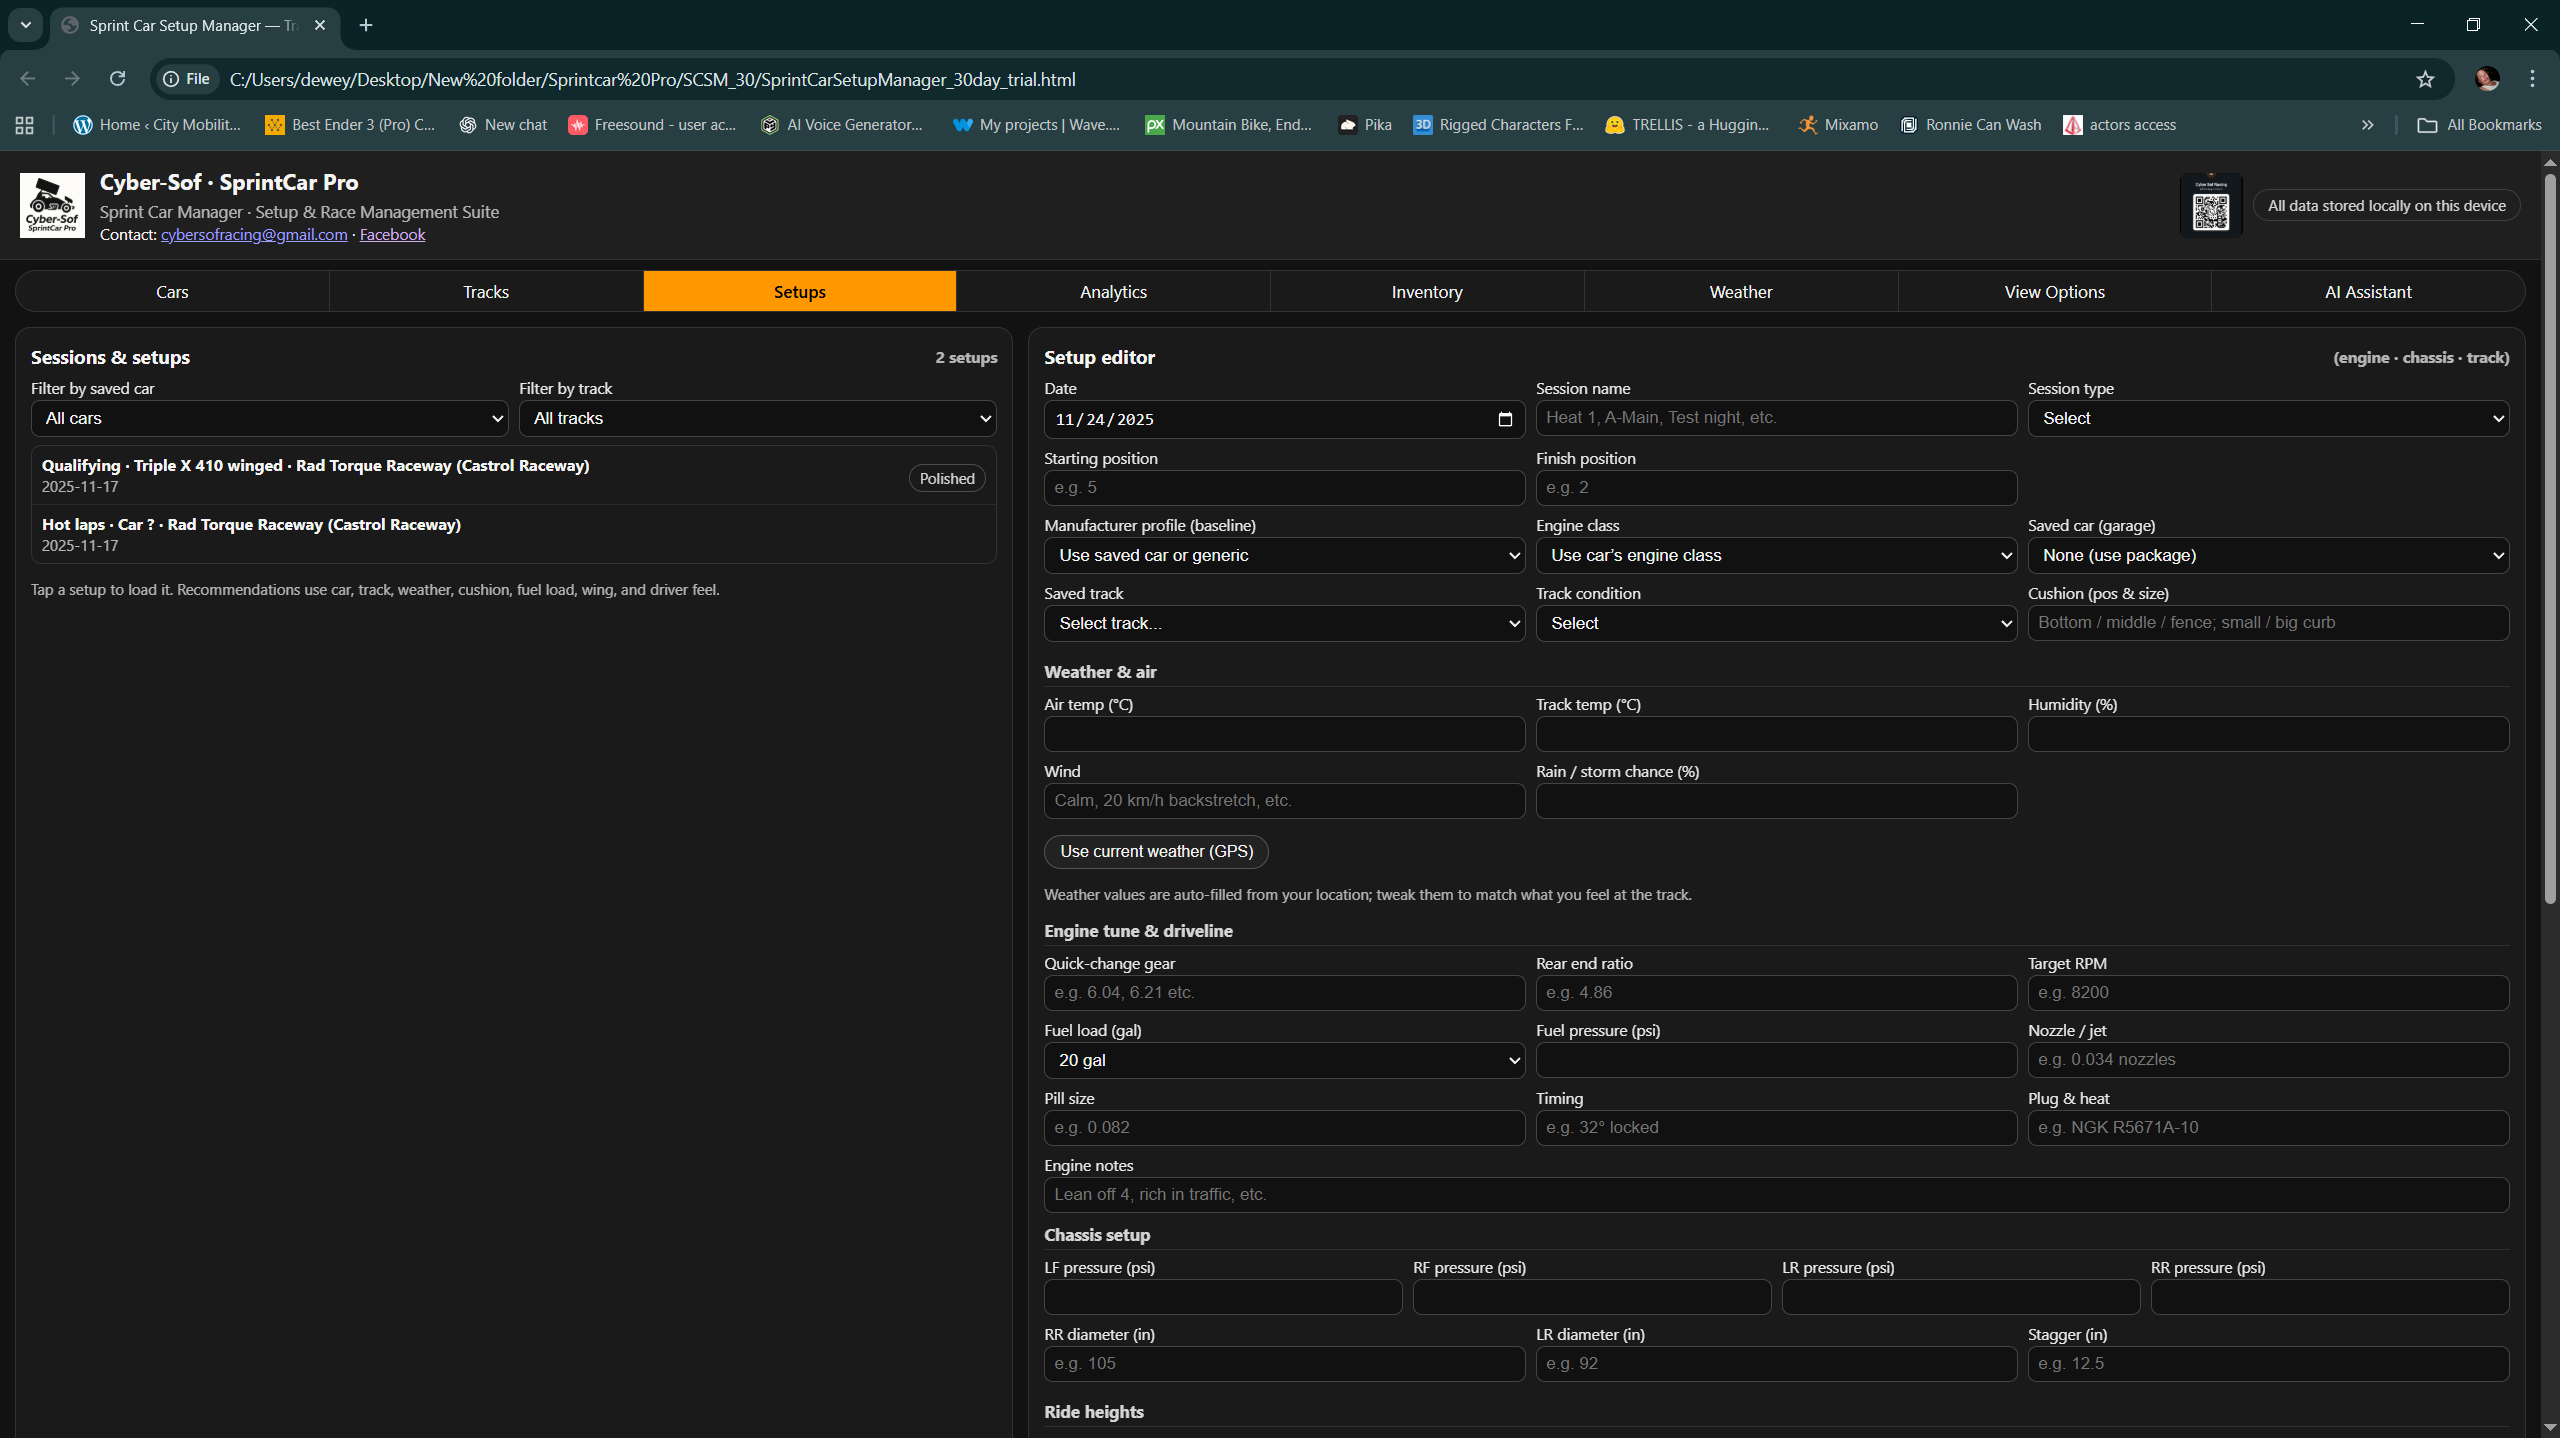Screen dimensions: 2560x1438
Task: Switch to the Tracks tab
Action: coord(486,292)
